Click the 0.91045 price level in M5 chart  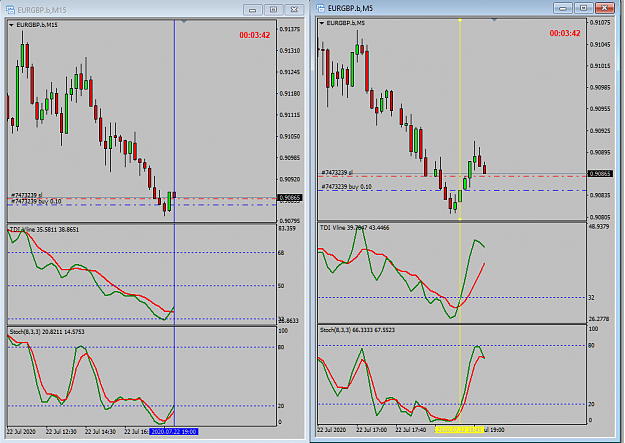(x=600, y=45)
